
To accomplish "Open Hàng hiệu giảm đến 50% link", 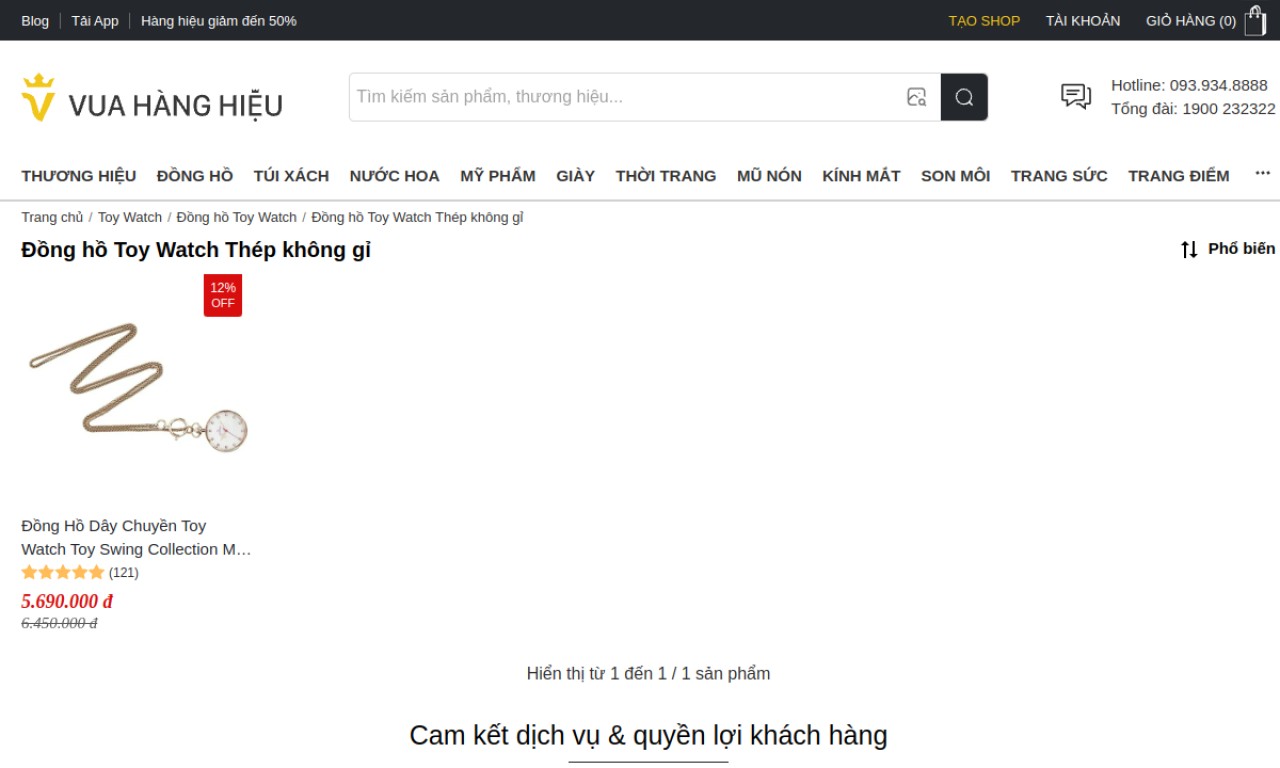I will [219, 21].
